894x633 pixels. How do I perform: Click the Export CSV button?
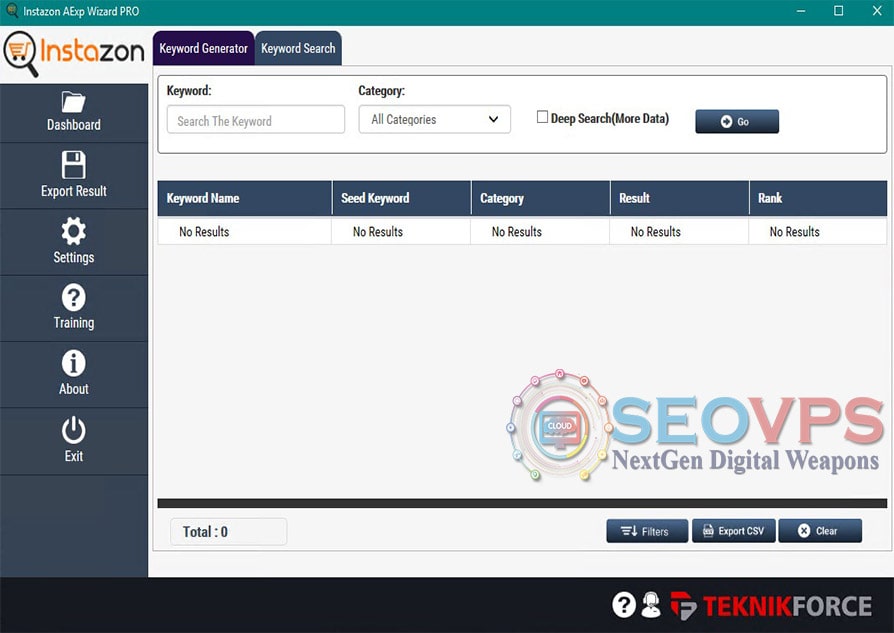[x=734, y=531]
